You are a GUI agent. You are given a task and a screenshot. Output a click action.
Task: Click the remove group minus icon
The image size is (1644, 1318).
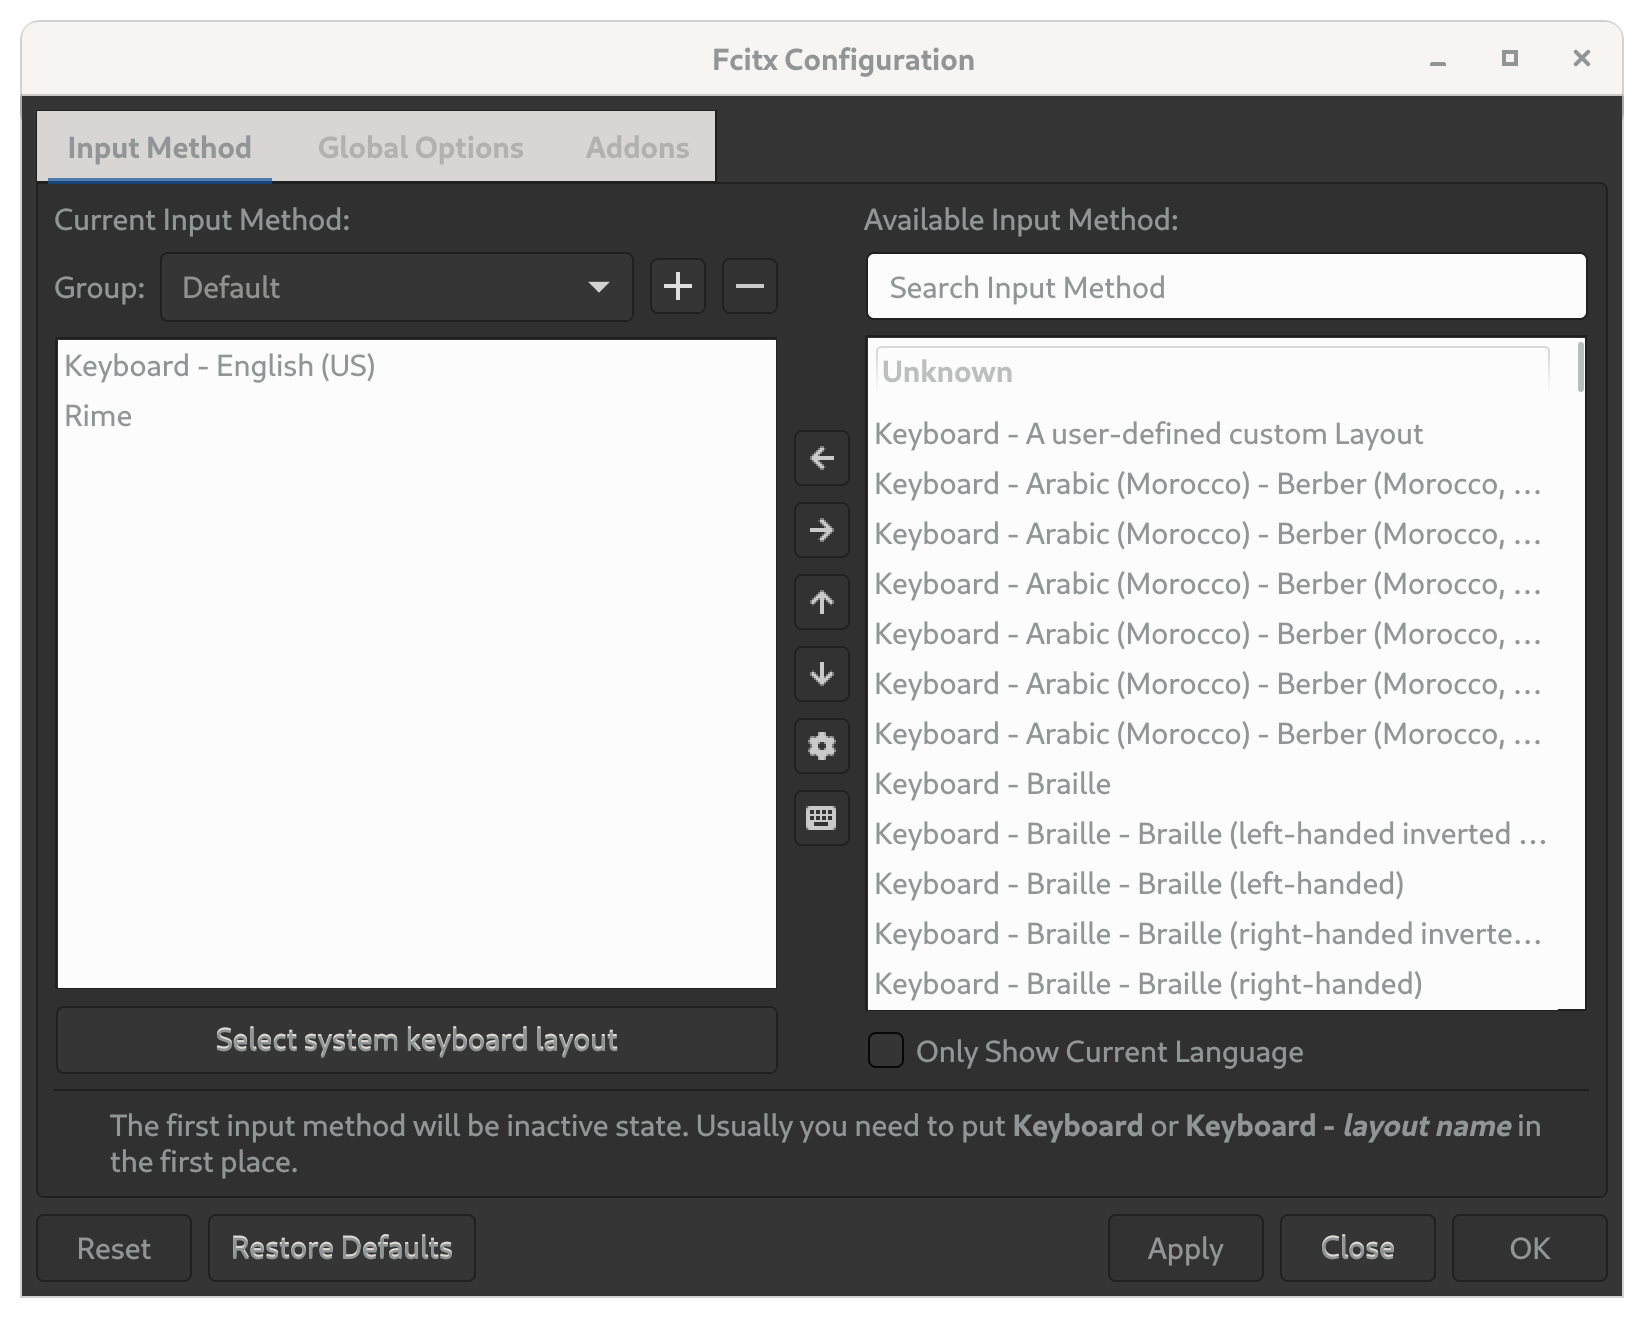click(750, 287)
